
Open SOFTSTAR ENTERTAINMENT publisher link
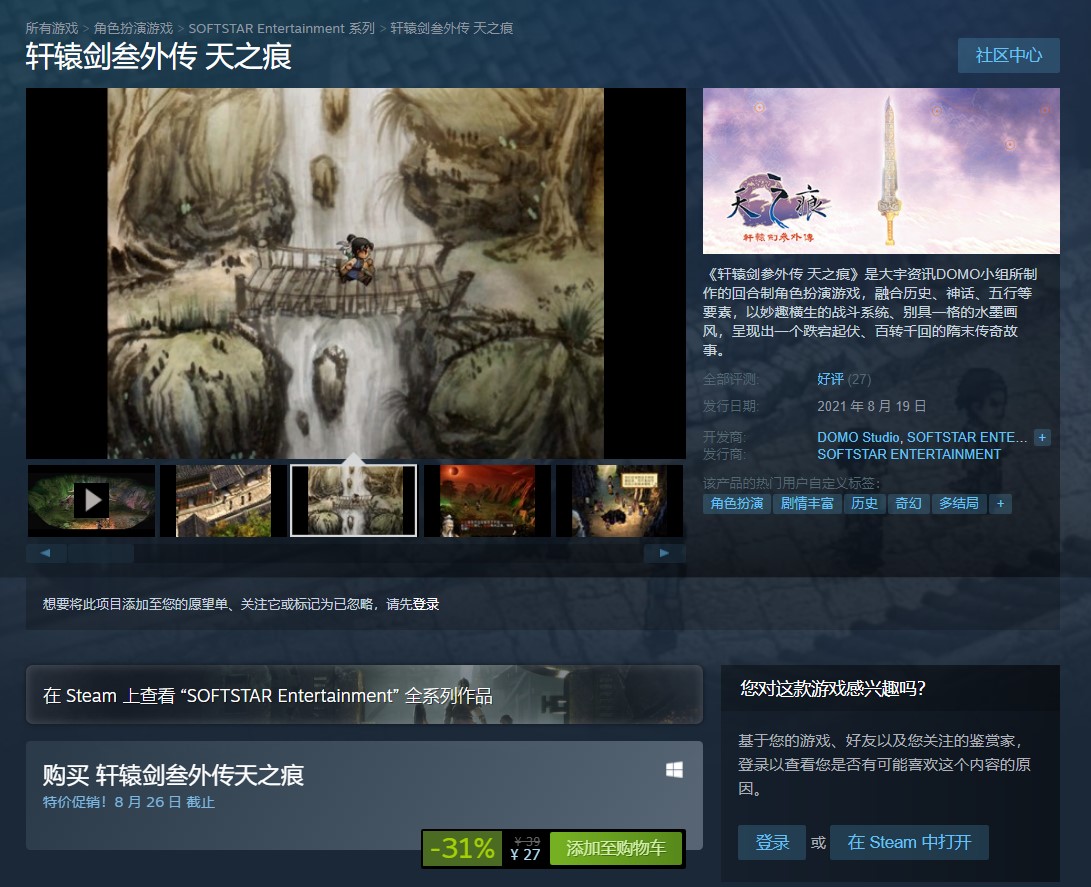tap(909, 454)
